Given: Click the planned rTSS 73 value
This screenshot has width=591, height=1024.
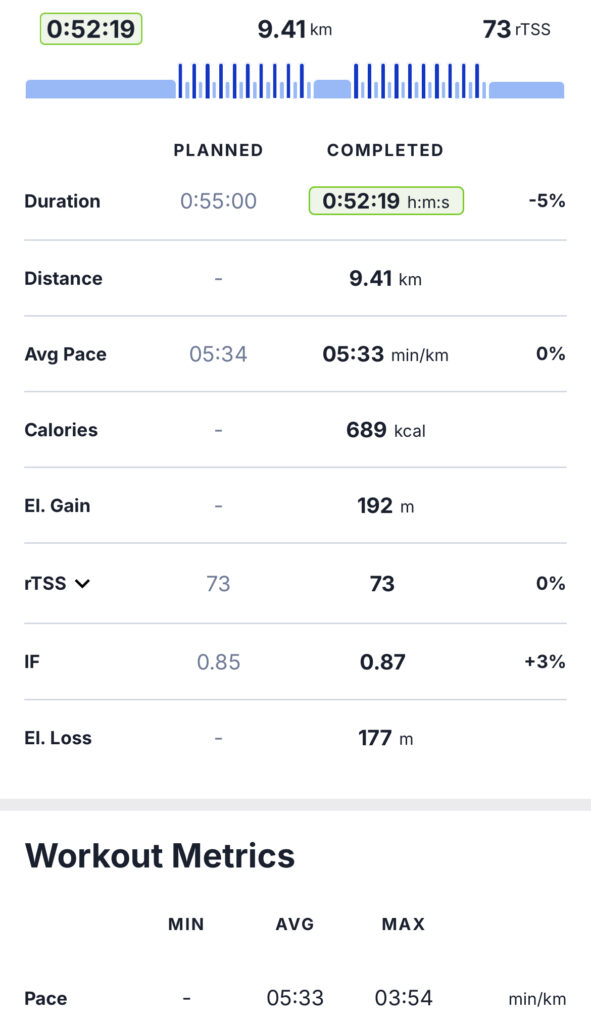Looking at the screenshot, I should click(x=218, y=583).
